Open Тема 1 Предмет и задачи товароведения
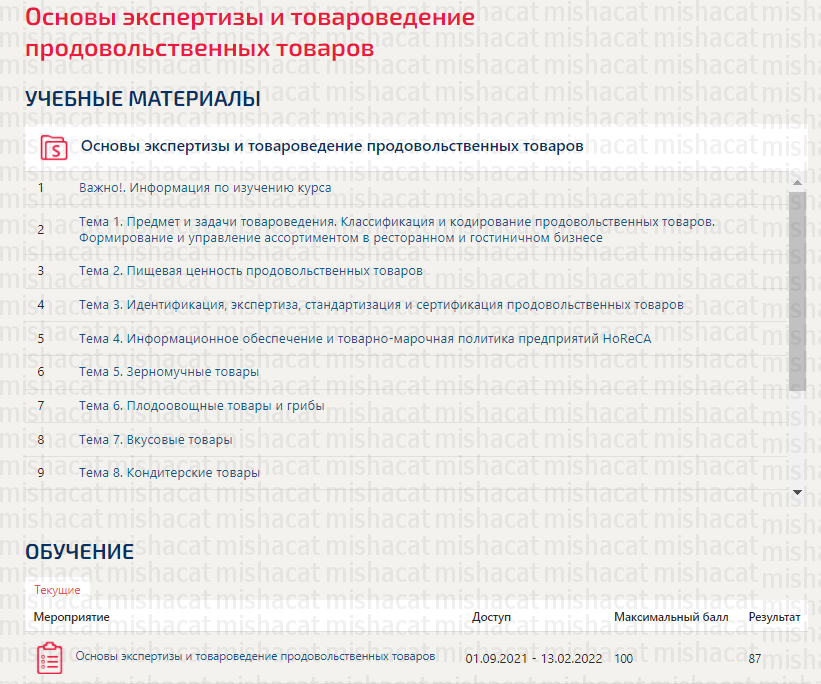Viewport: 821px width, 684px height. click(397, 229)
